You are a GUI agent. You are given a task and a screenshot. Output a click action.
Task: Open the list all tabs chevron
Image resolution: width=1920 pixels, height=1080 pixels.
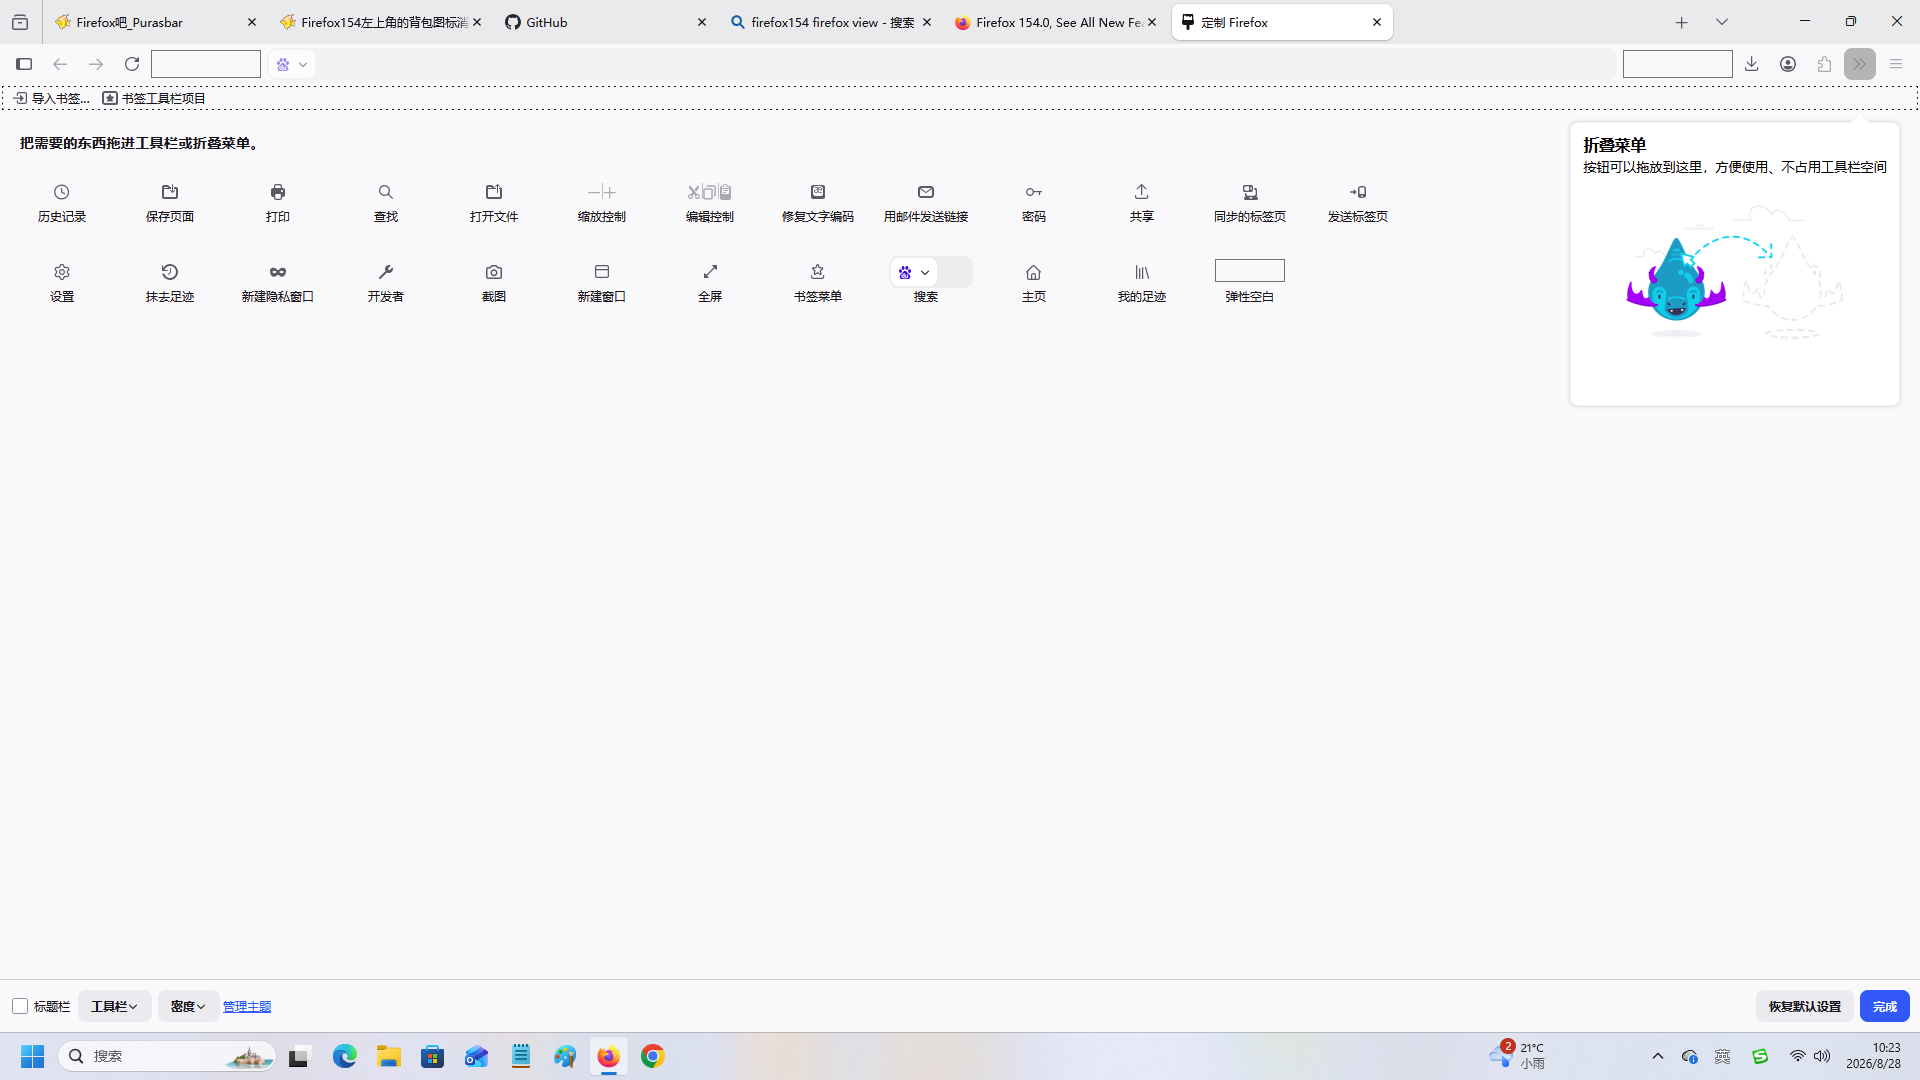coord(1722,22)
